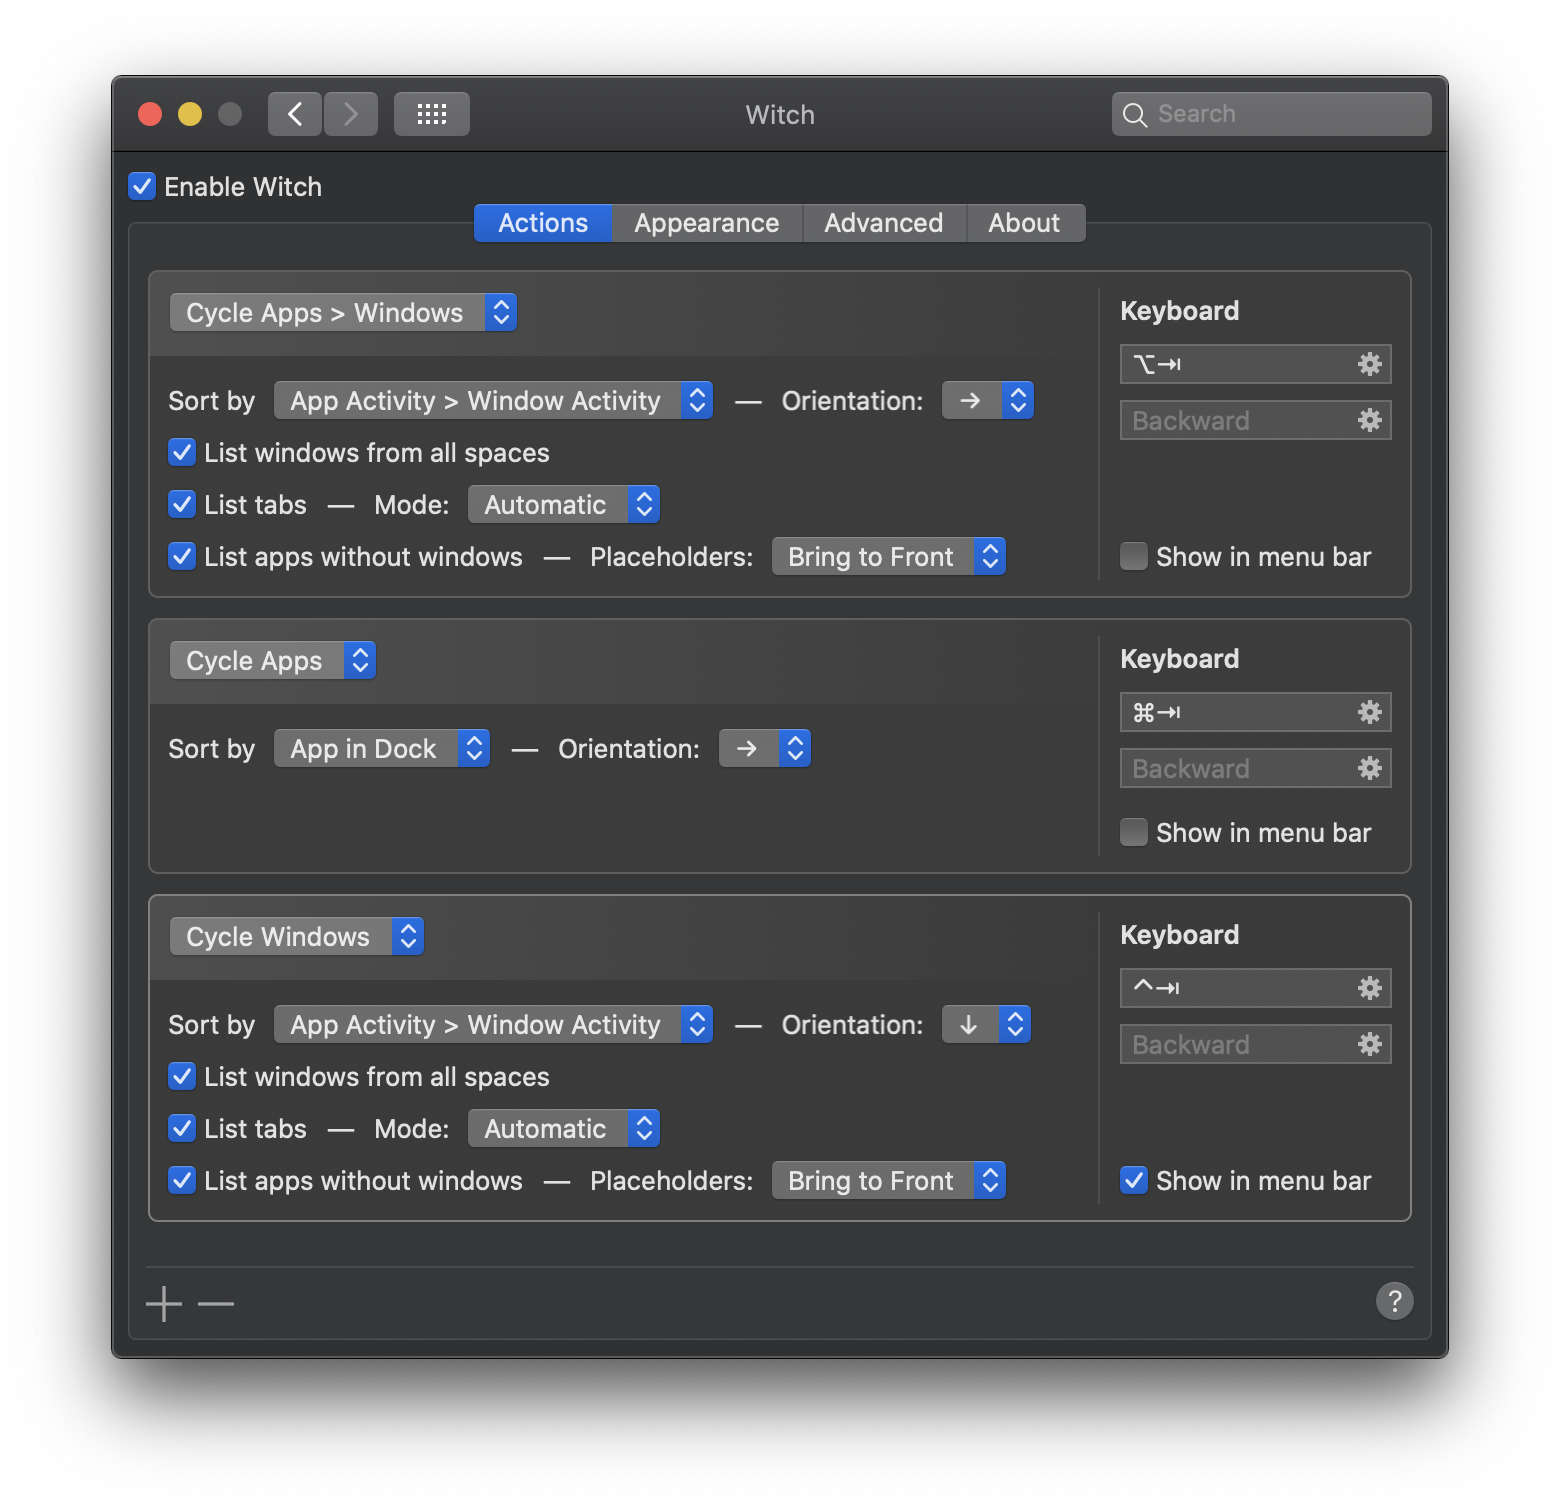Toggle List tabs in Cycle Apps > Windows panel
The image size is (1560, 1506).
coord(182,504)
